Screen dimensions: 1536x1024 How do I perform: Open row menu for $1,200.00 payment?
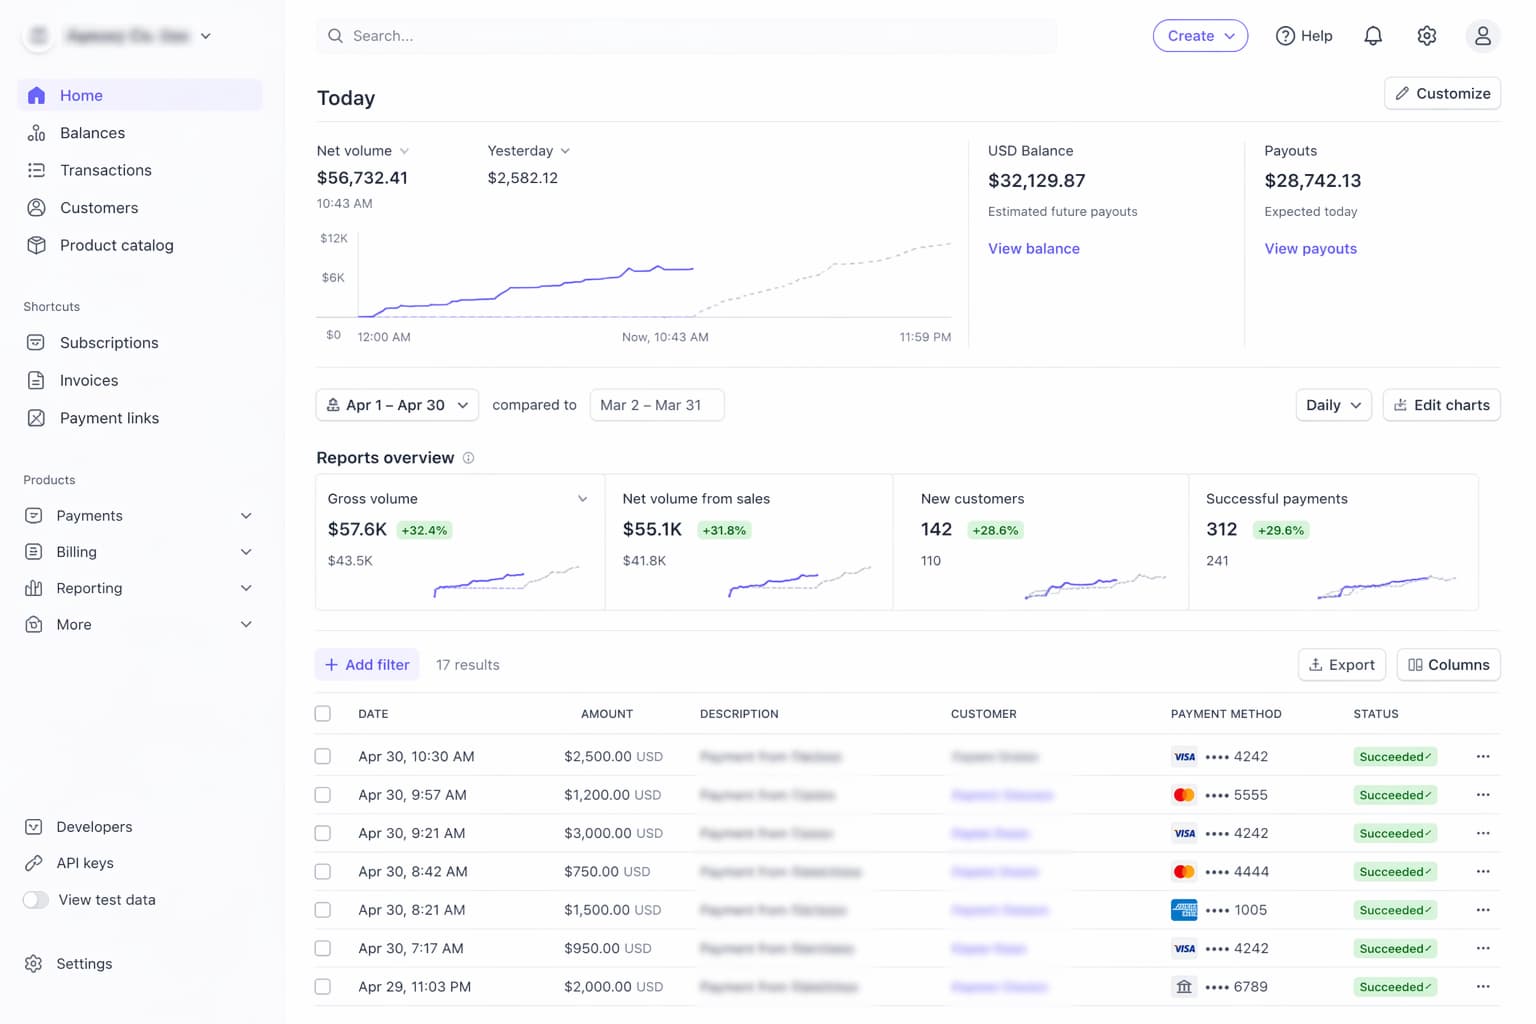pyautogui.click(x=1483, y=795)
